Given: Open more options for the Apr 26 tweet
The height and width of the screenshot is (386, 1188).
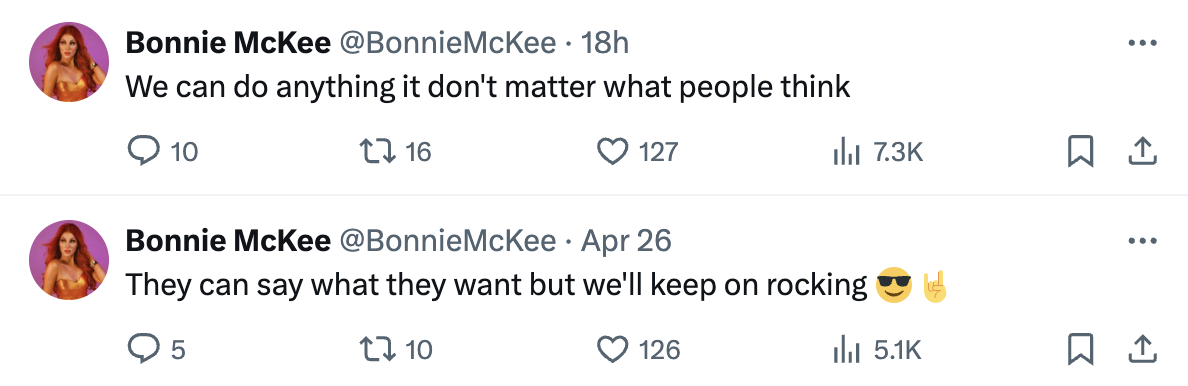Looking at the screenshot, I should coord(1142,241).
